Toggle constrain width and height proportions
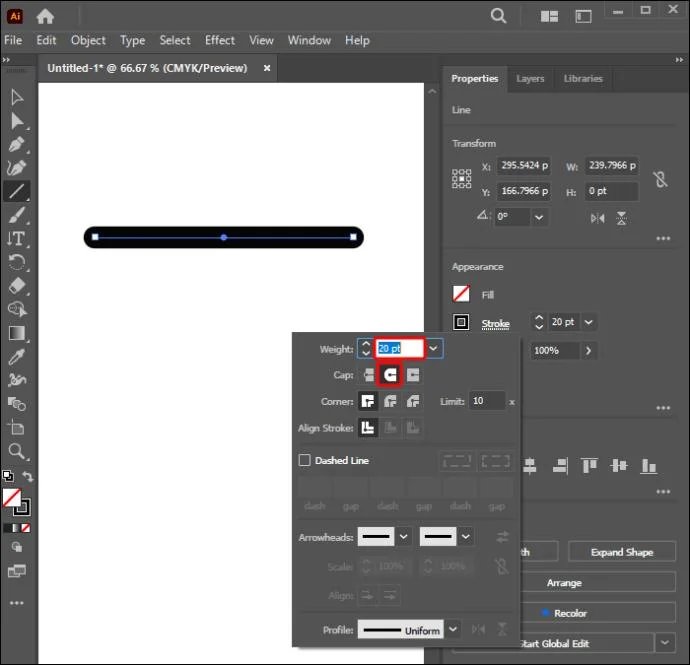 coord(660,179)
